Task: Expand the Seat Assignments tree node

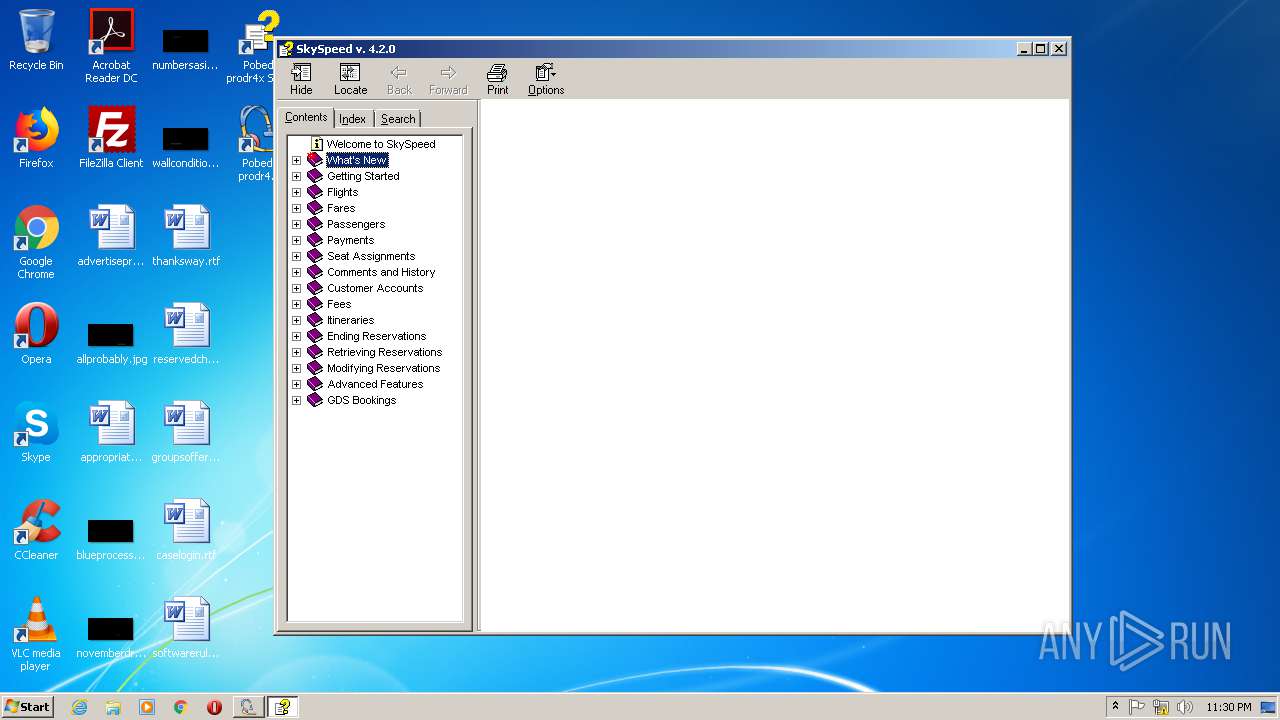Action: pos(296,256)
